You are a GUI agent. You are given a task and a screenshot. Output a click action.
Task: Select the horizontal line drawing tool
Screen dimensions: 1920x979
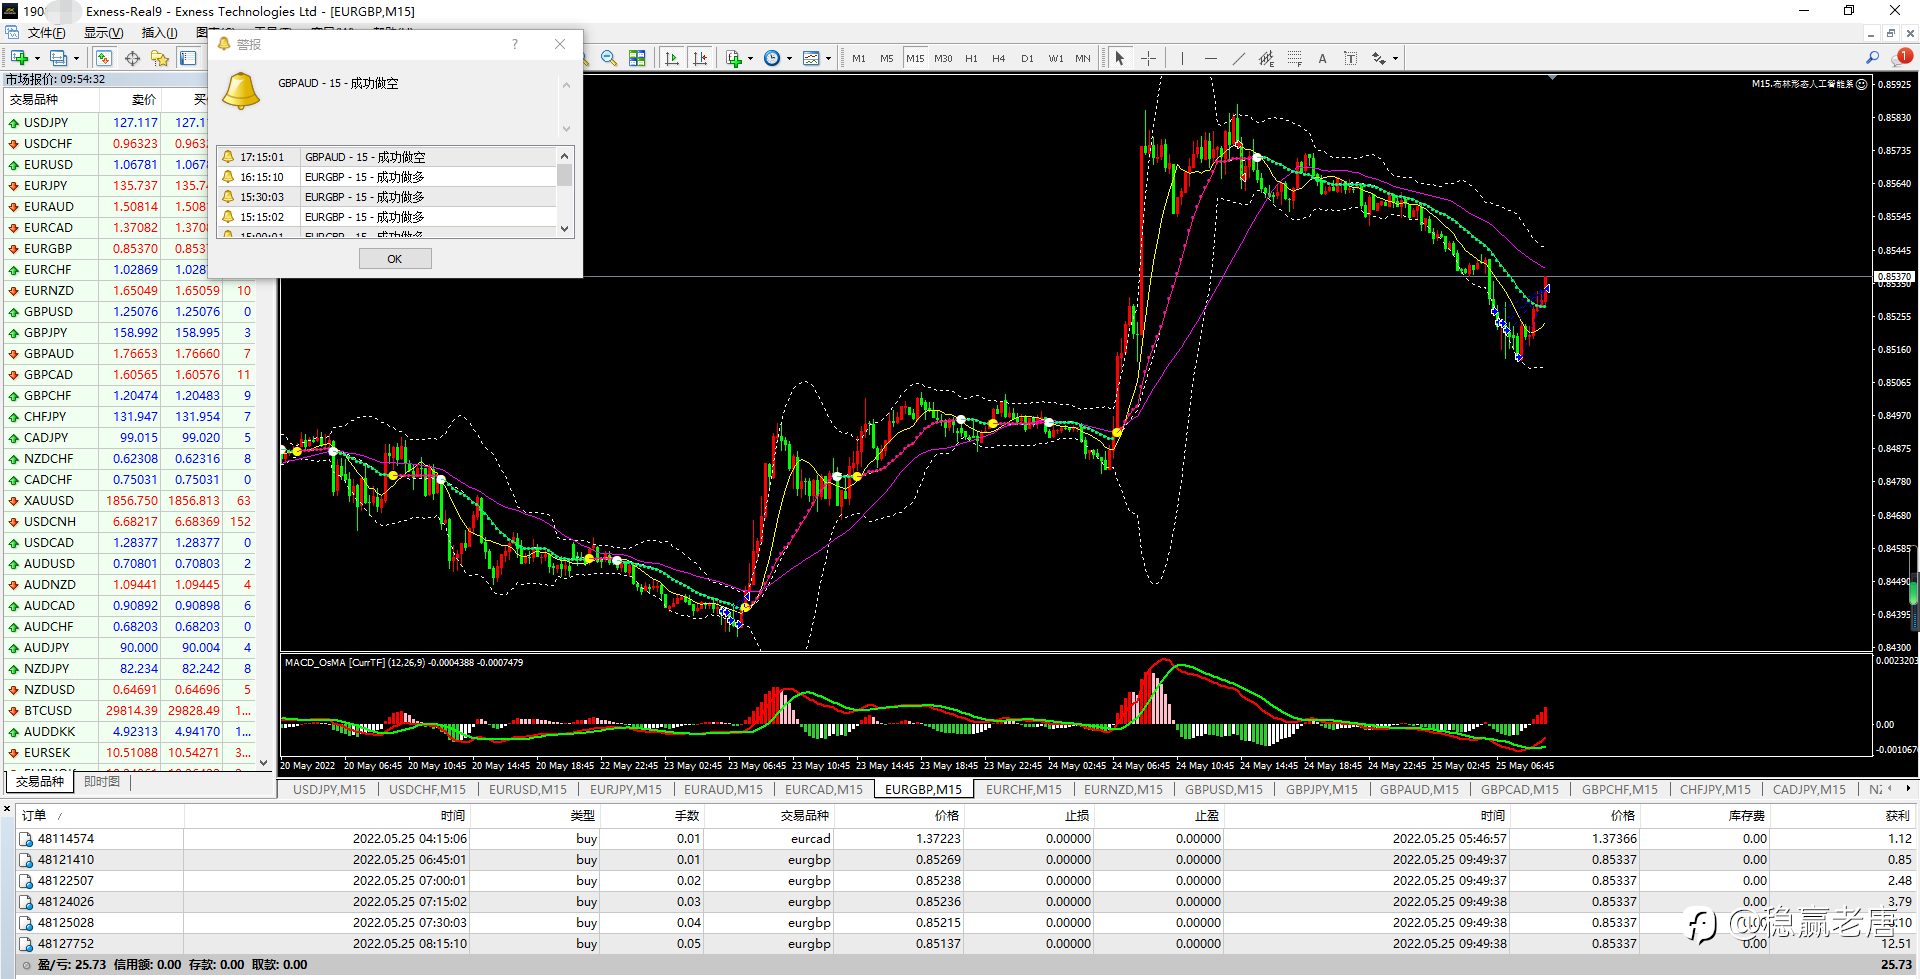[1211, 58]
